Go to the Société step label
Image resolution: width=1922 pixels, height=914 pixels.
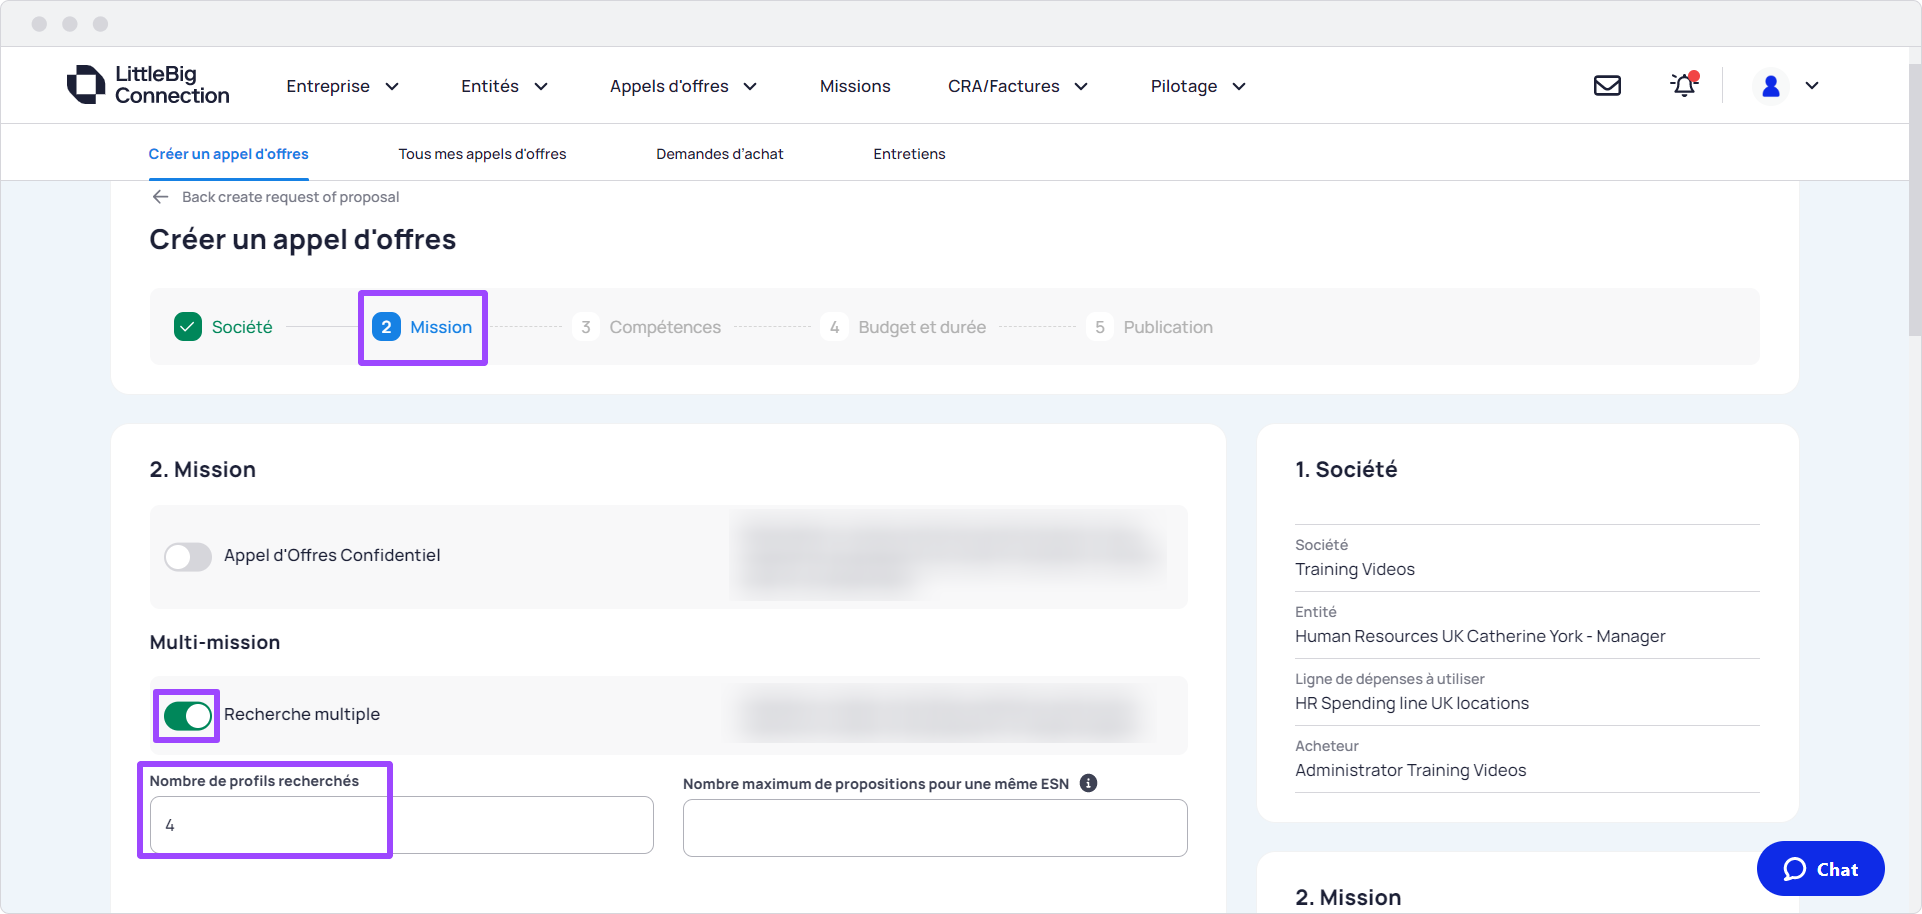(x=242, y=327)
